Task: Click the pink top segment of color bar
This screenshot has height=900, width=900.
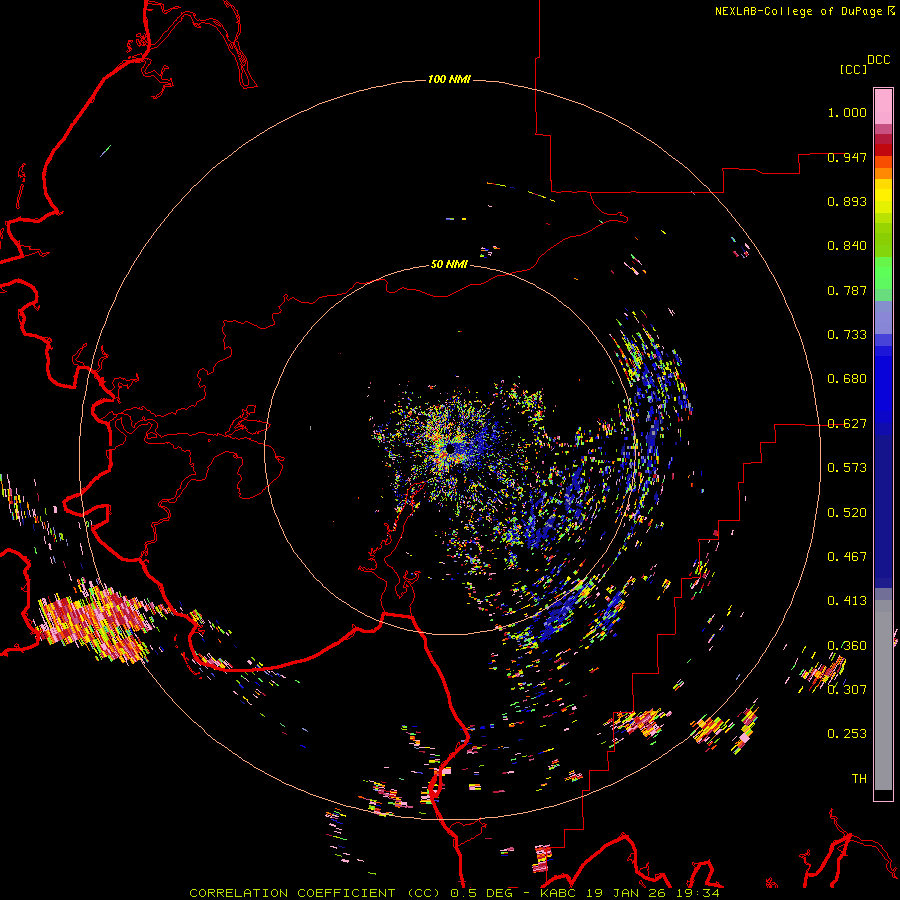Action: [883, 106]
